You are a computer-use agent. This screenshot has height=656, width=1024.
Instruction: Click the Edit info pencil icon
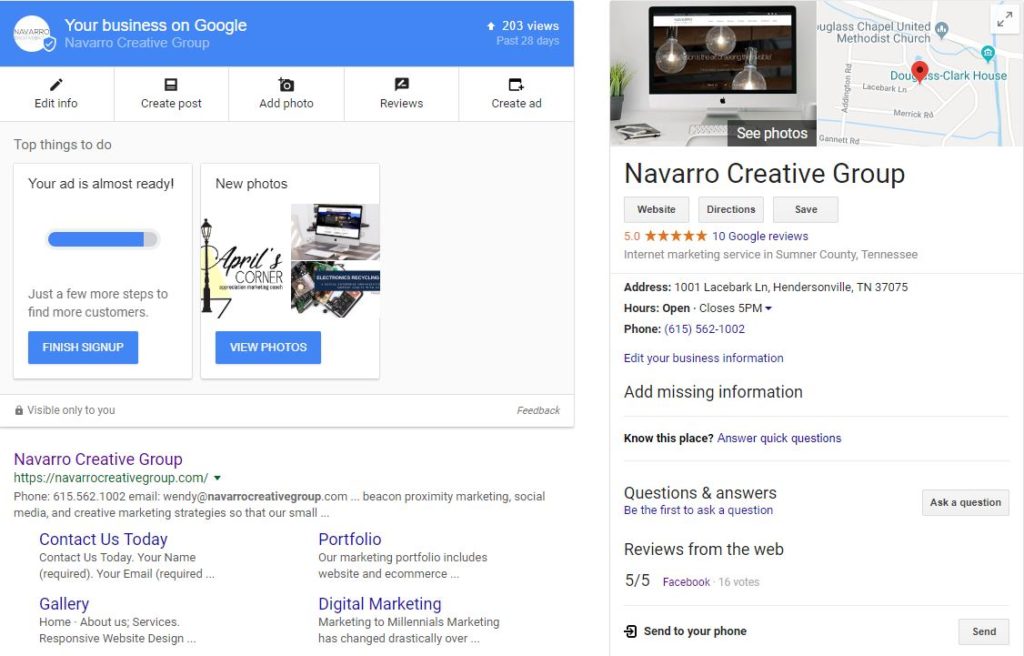56,84
